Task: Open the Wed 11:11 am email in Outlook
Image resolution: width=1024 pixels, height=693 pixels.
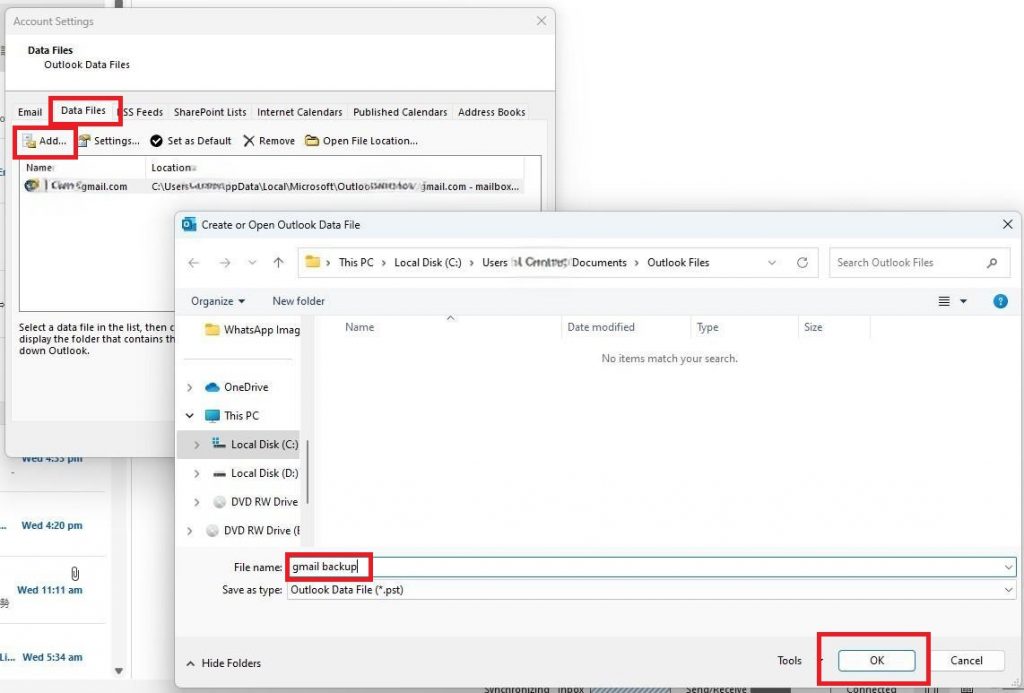Action: click(x=50, y=590)
